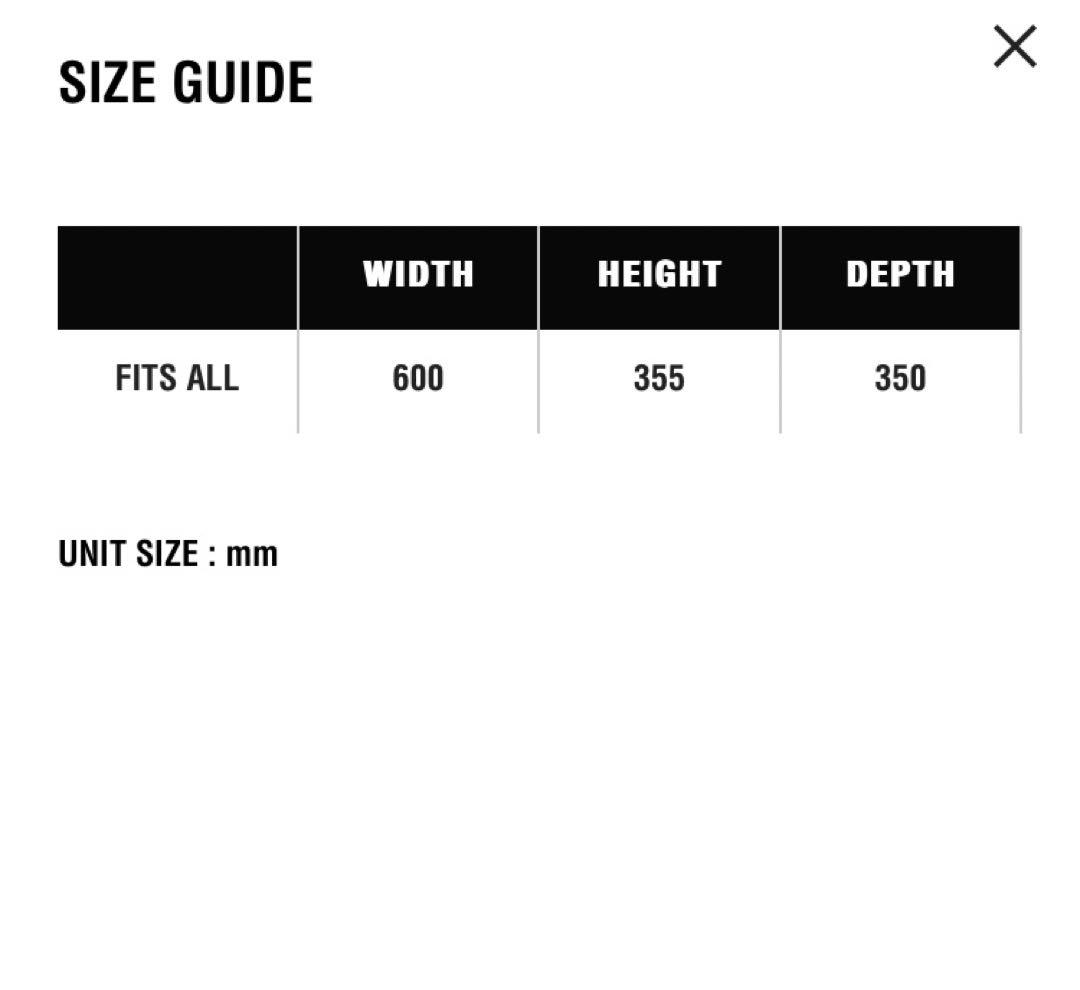Click the blank header cell above FITS ALL
Screen dimensions: 1080x990
click(x=177, y=277)
